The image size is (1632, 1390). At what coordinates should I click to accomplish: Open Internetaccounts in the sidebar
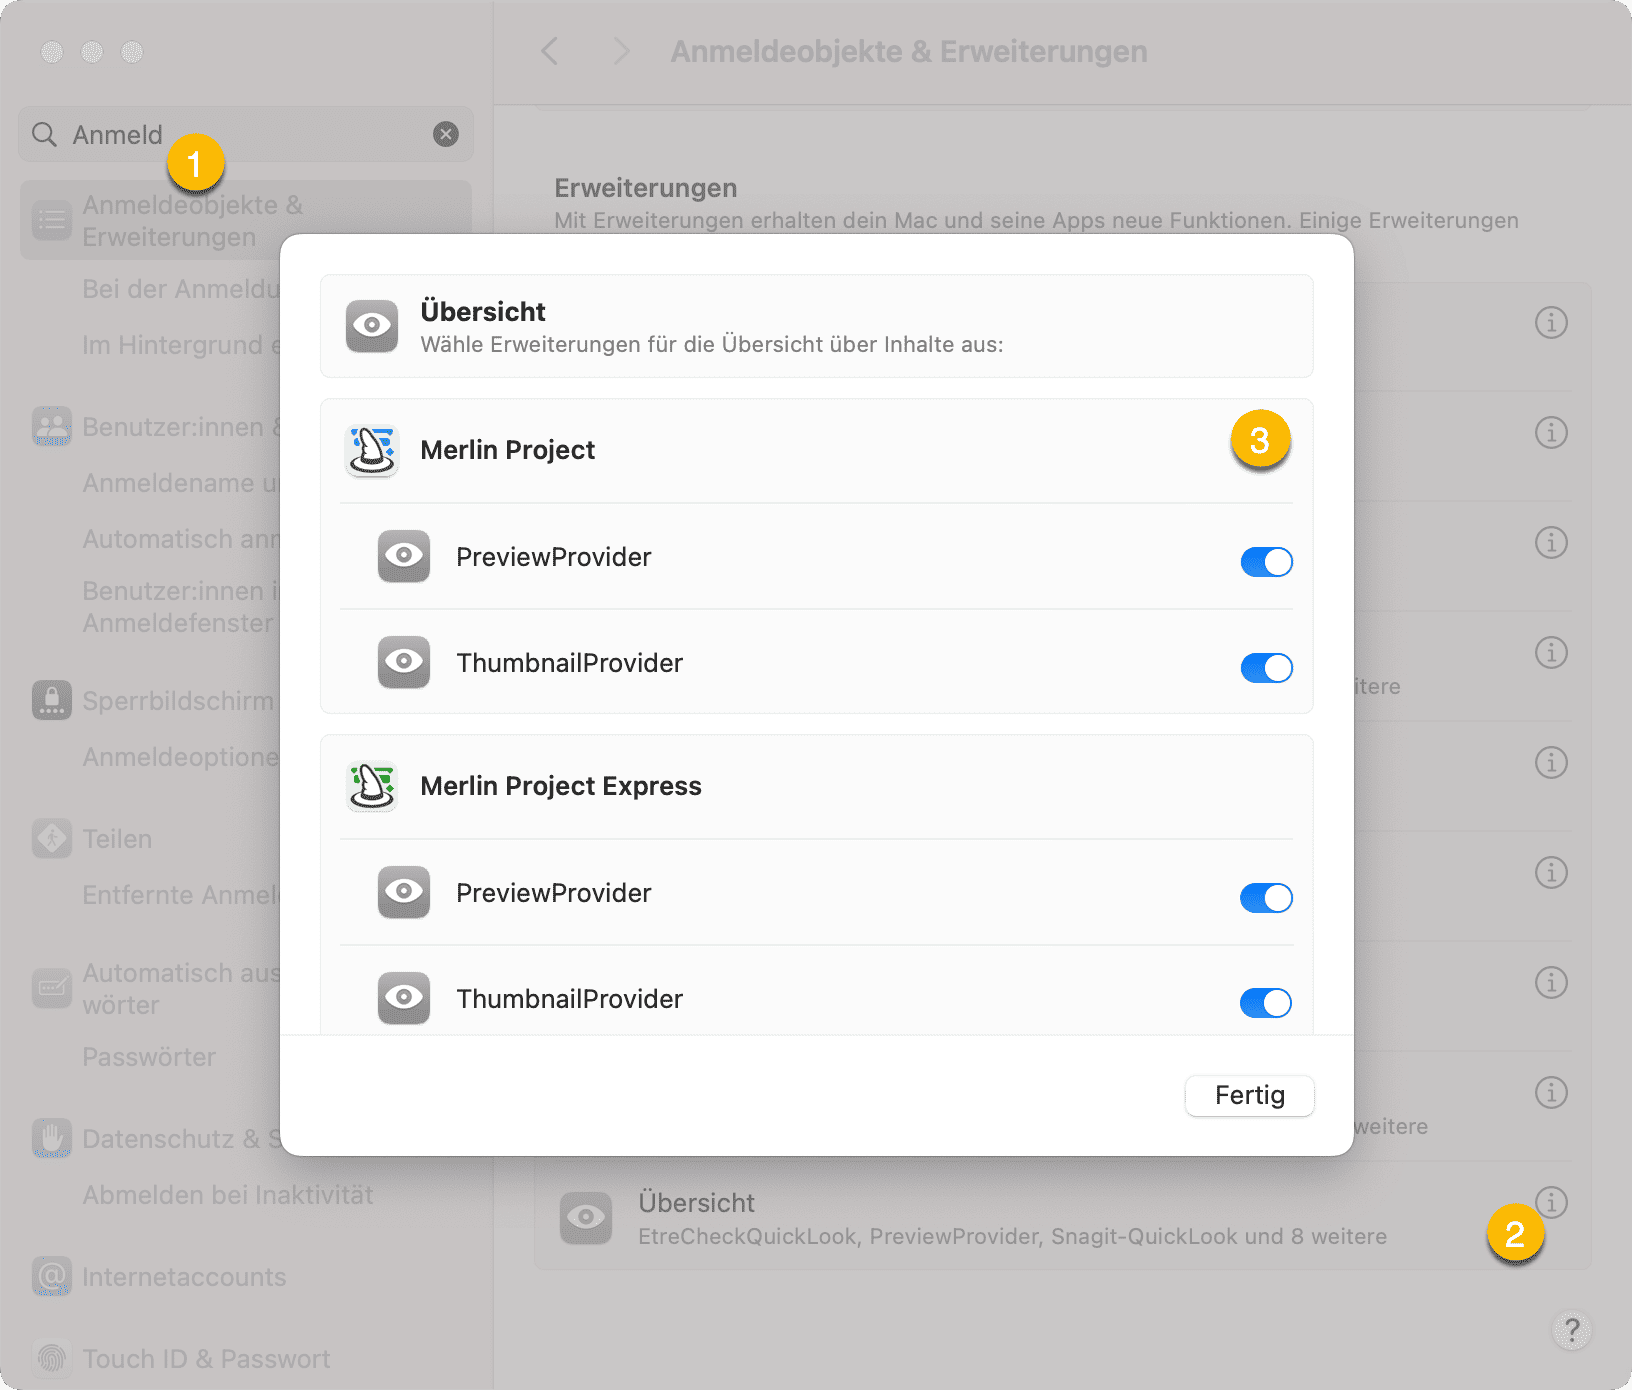(x=184, y=1277)
